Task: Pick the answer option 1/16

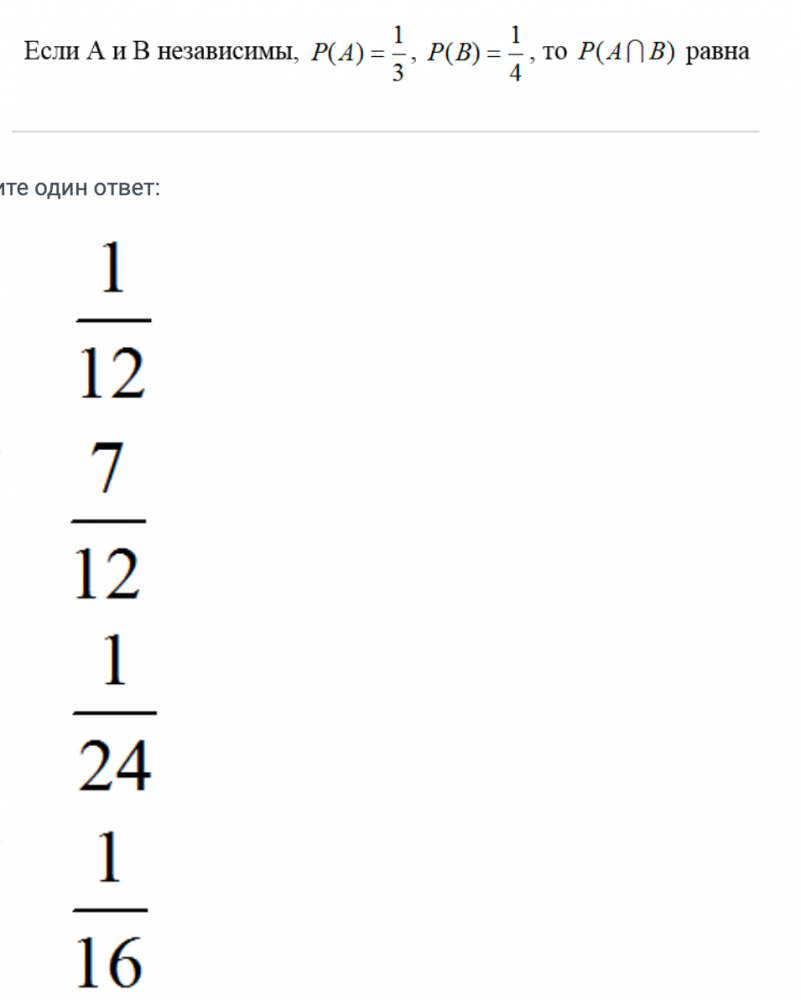Action: click(110, 909)
